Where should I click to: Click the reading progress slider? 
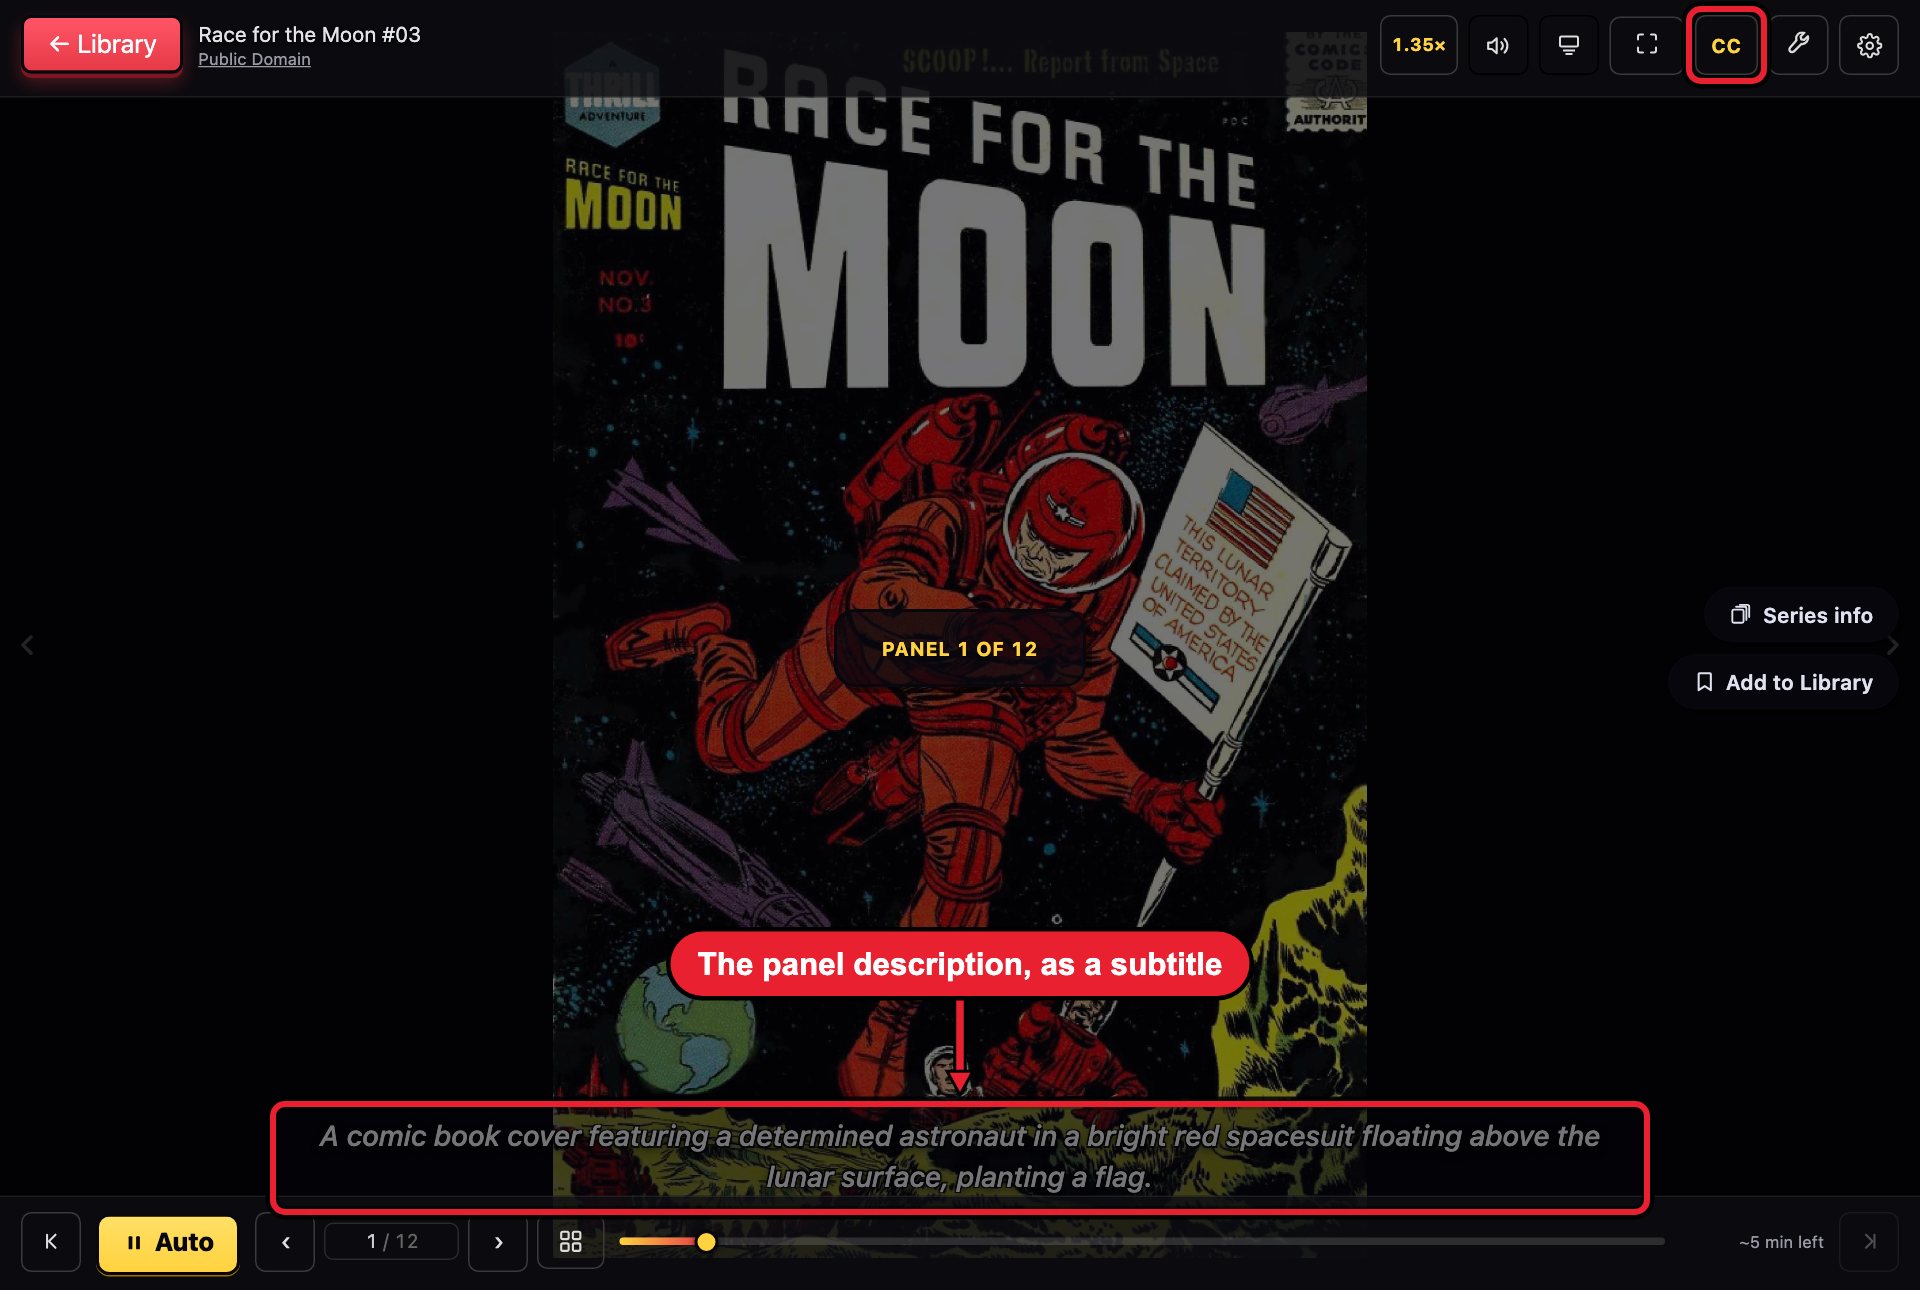pos(1142,1241)
